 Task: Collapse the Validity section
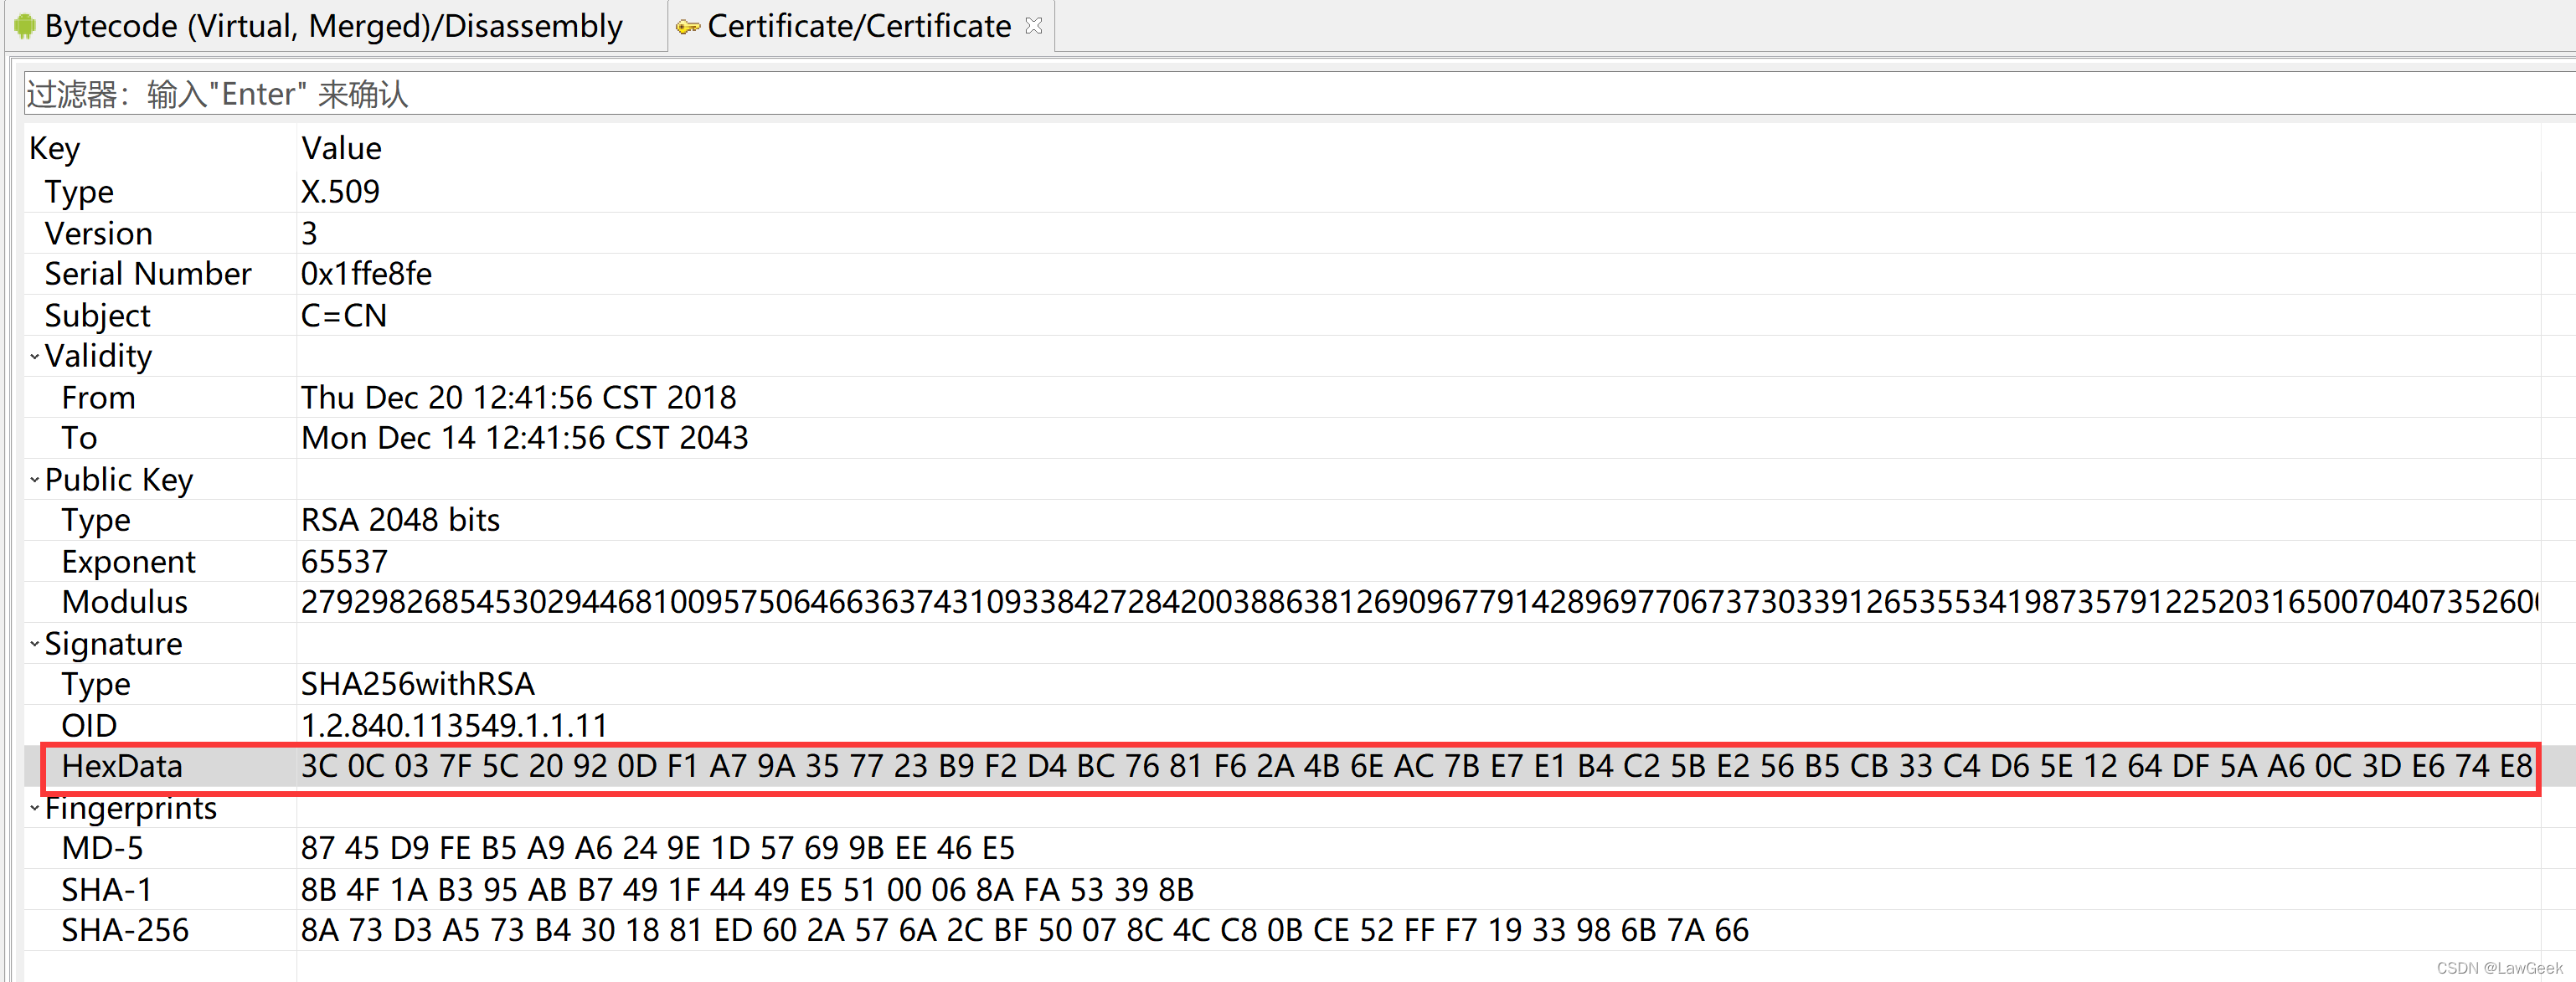click(34, 356)
